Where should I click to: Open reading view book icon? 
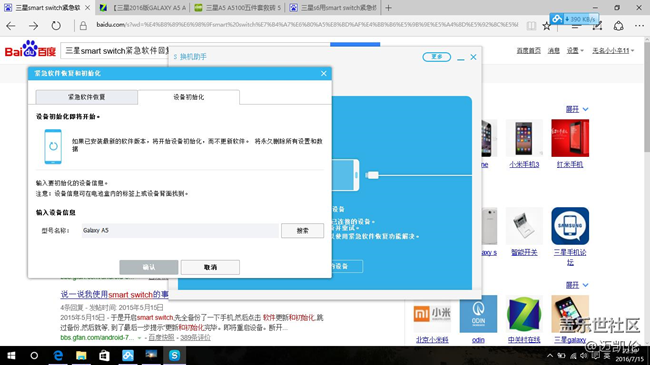(x=531, y=26)
